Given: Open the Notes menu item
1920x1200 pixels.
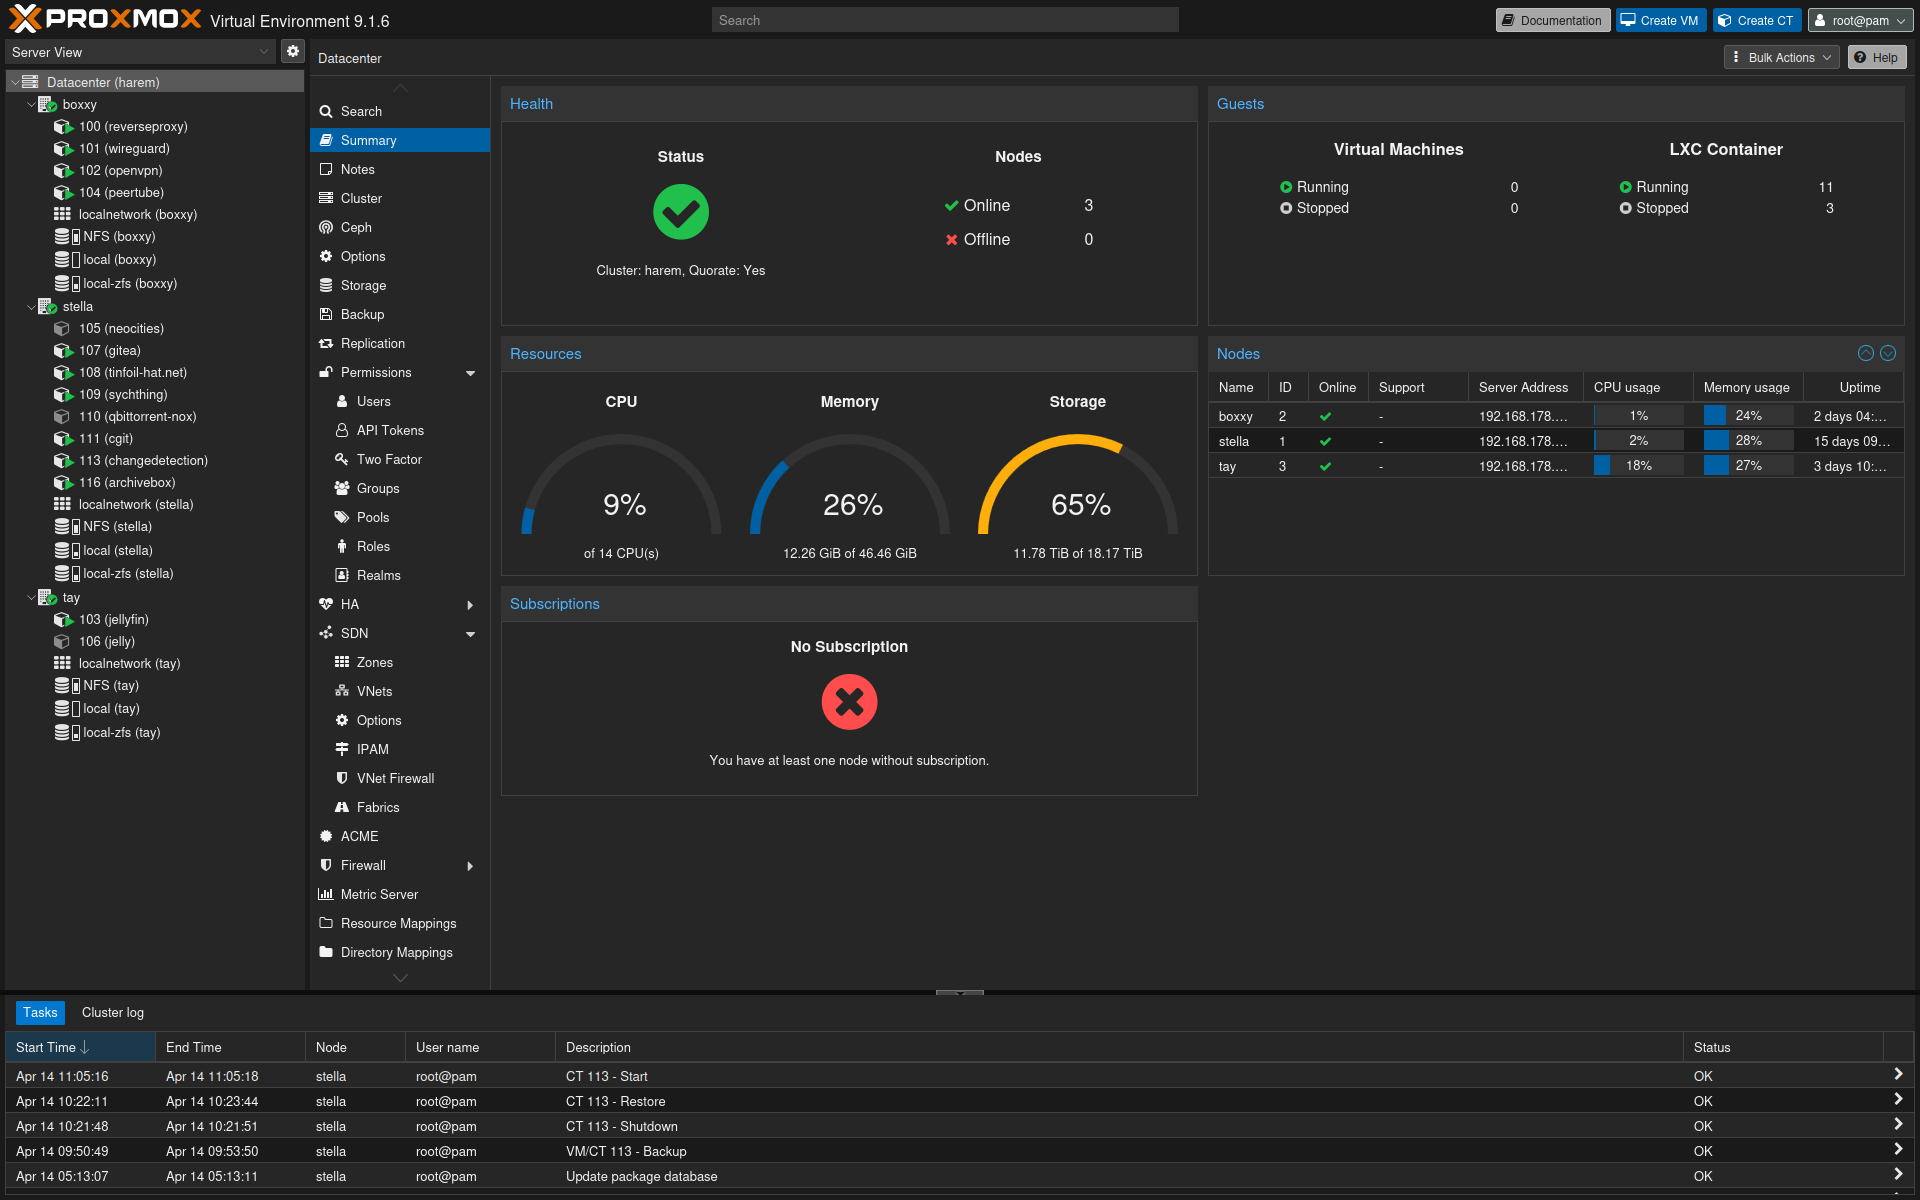Looking at the screenshot, I should click(x=357, y=169).
